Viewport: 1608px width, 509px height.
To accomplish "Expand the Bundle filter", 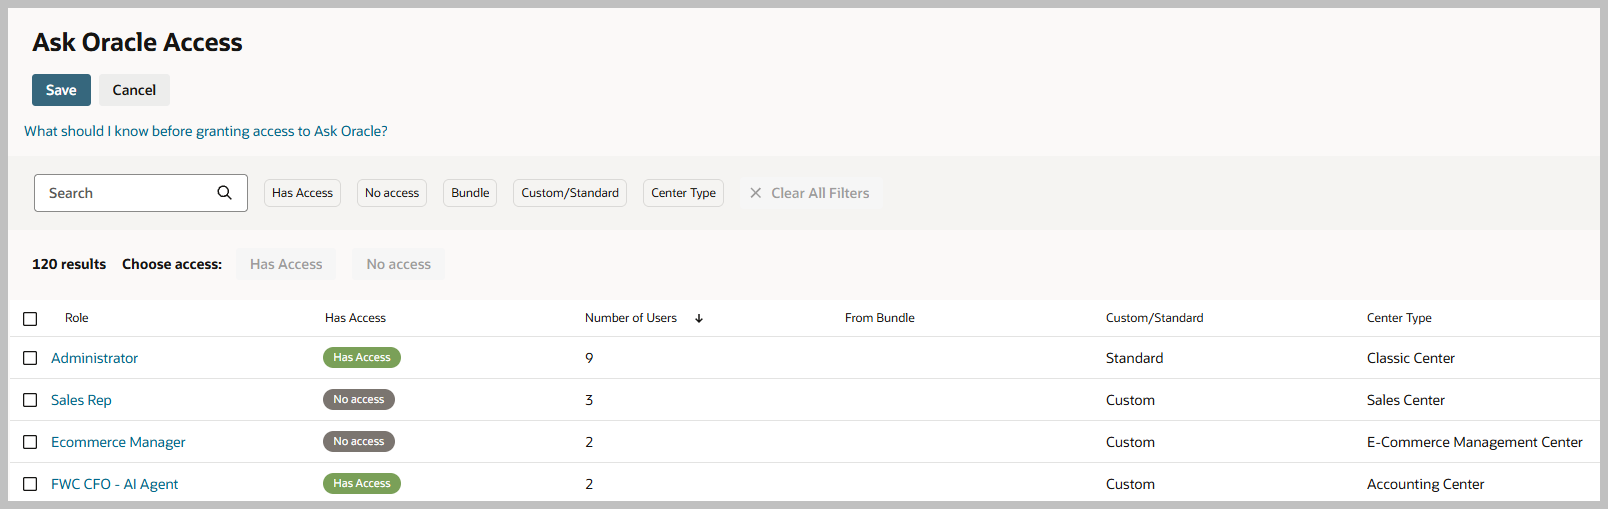I will point(470,193).
